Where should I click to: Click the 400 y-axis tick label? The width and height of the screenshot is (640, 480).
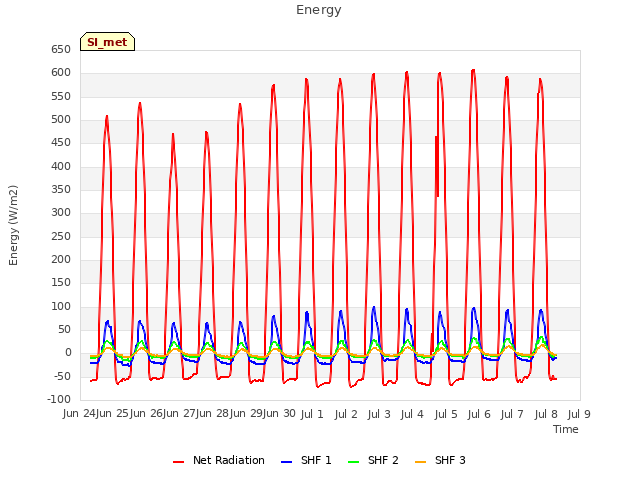(x=61, y=167)
